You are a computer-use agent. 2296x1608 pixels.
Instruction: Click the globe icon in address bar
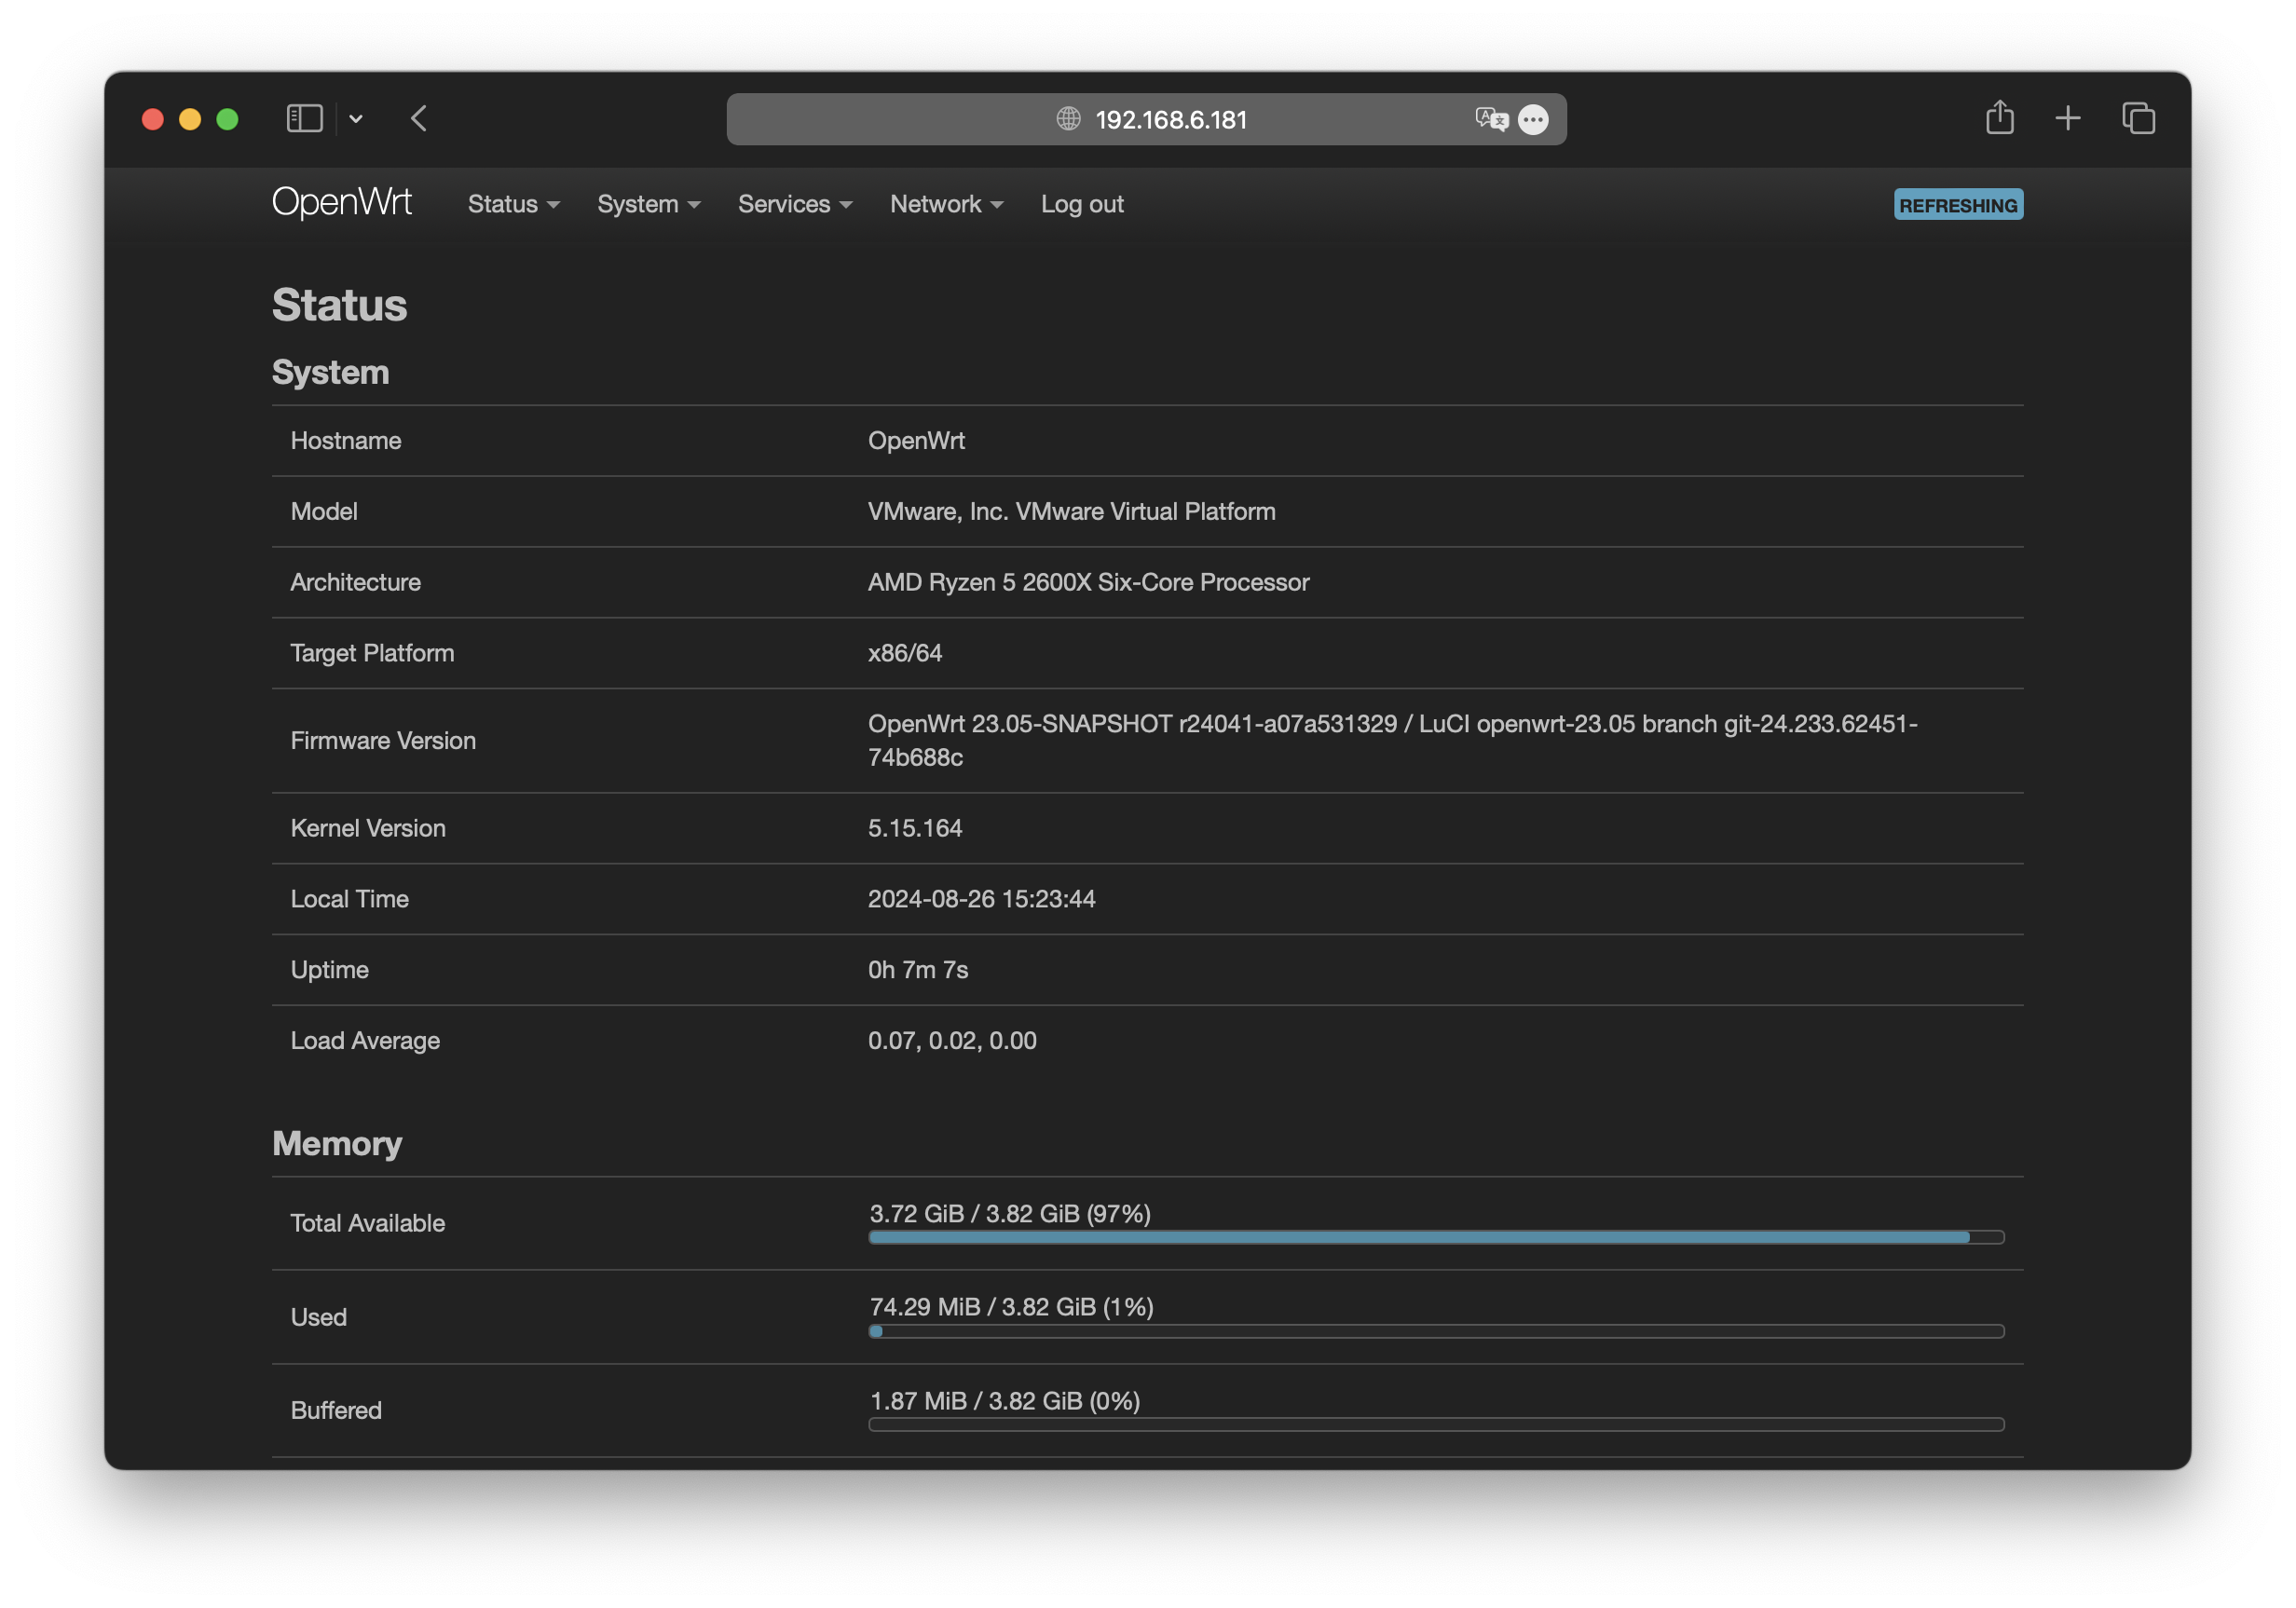[x=1068, y=119]
